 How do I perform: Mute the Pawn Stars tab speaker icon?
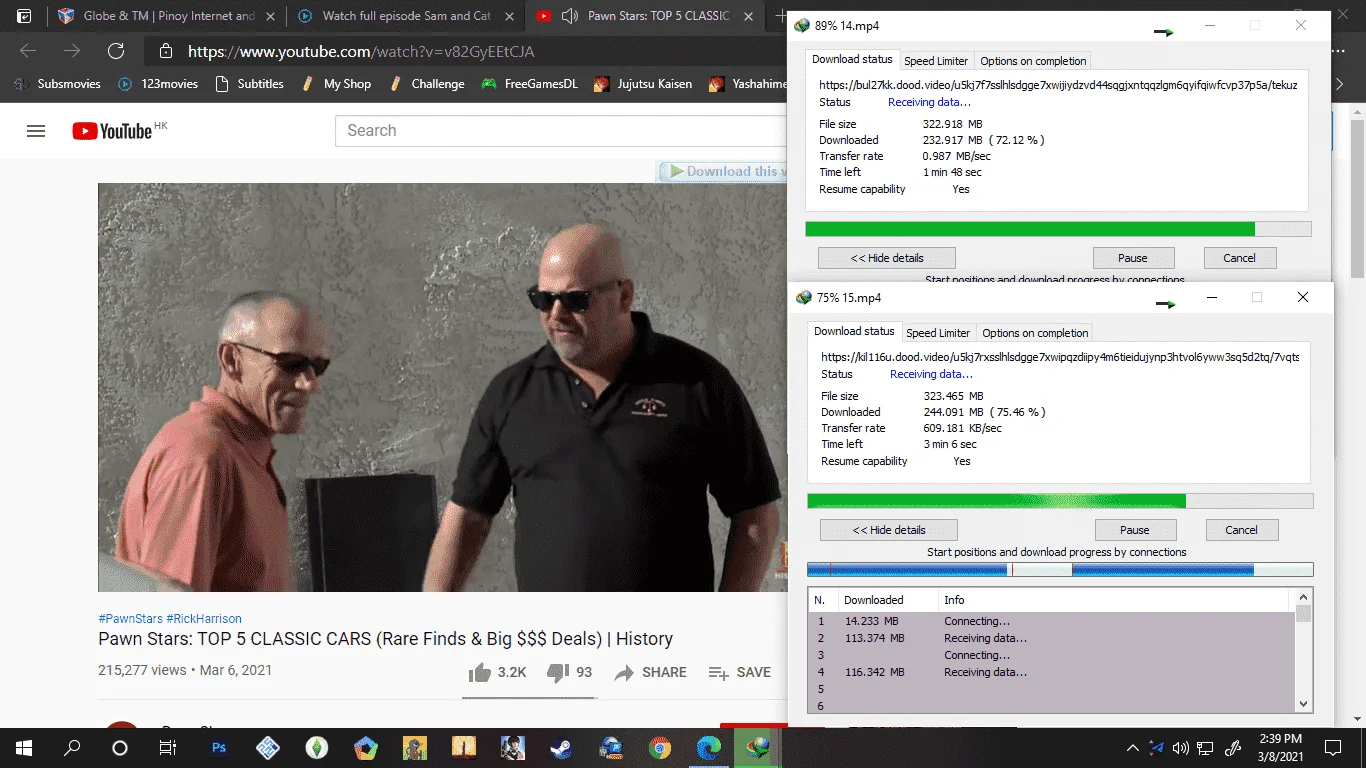pos(570,16)
